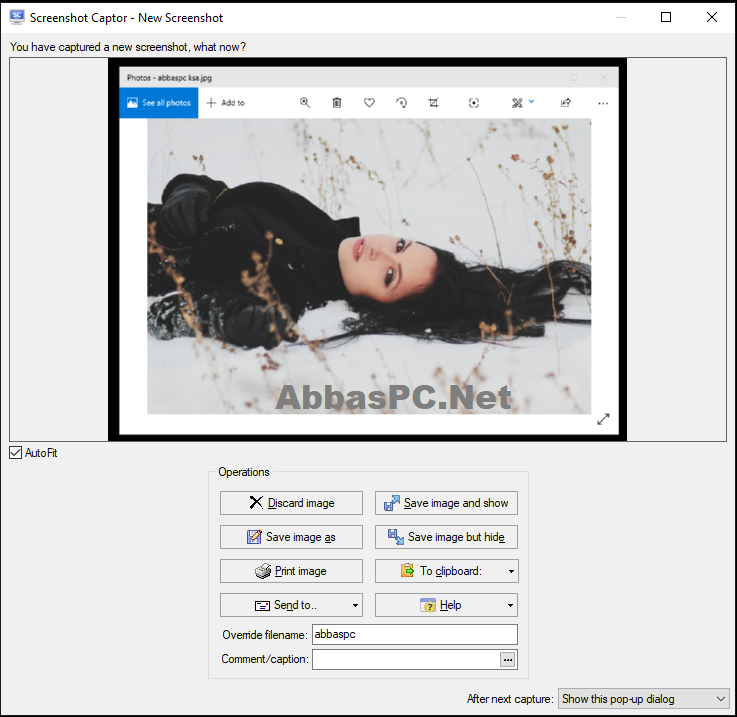Minimize the Screenshot Captor window
Screen dimensions: 737x717
621,17
